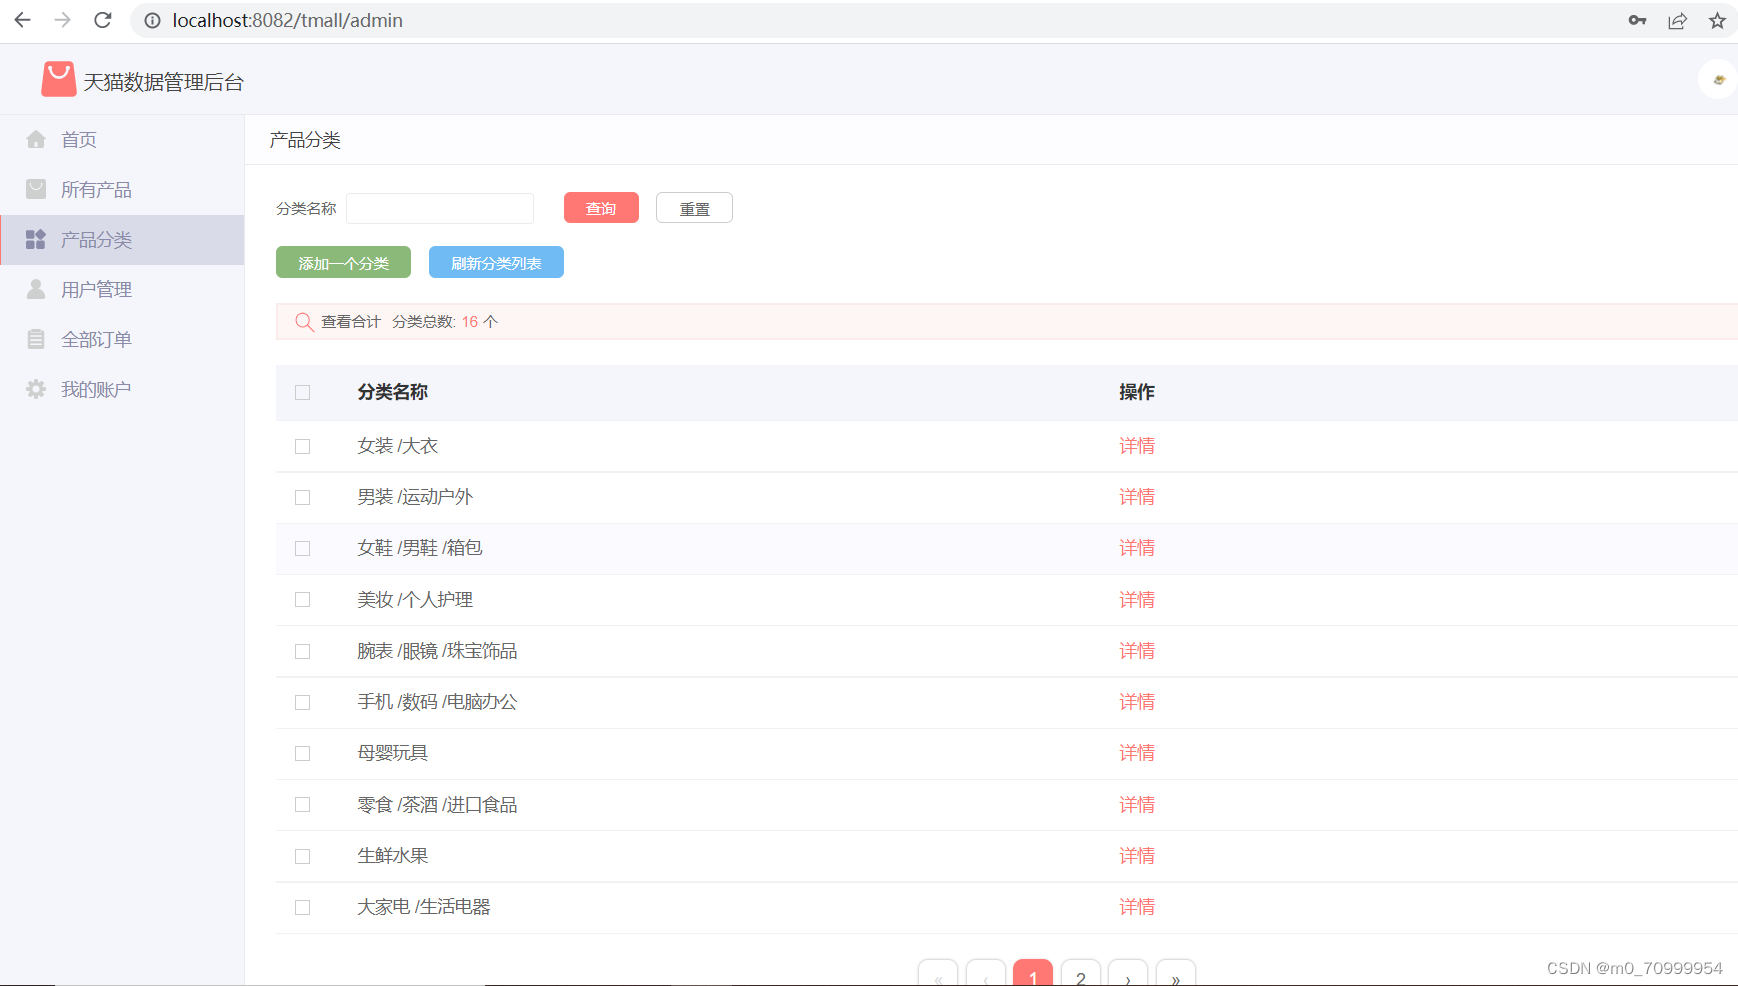Jump to last page with double arrow
1738x986 pixels.
[1176, 973]
